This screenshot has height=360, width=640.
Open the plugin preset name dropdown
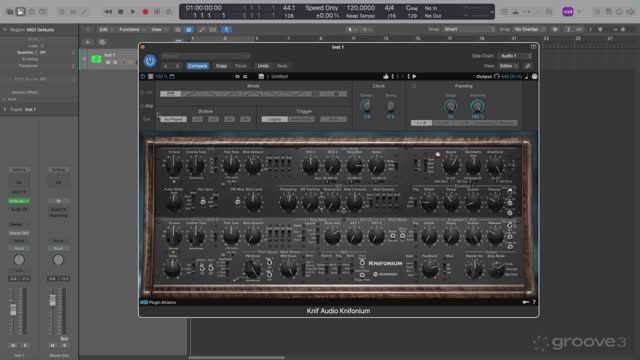pos(205,56)
